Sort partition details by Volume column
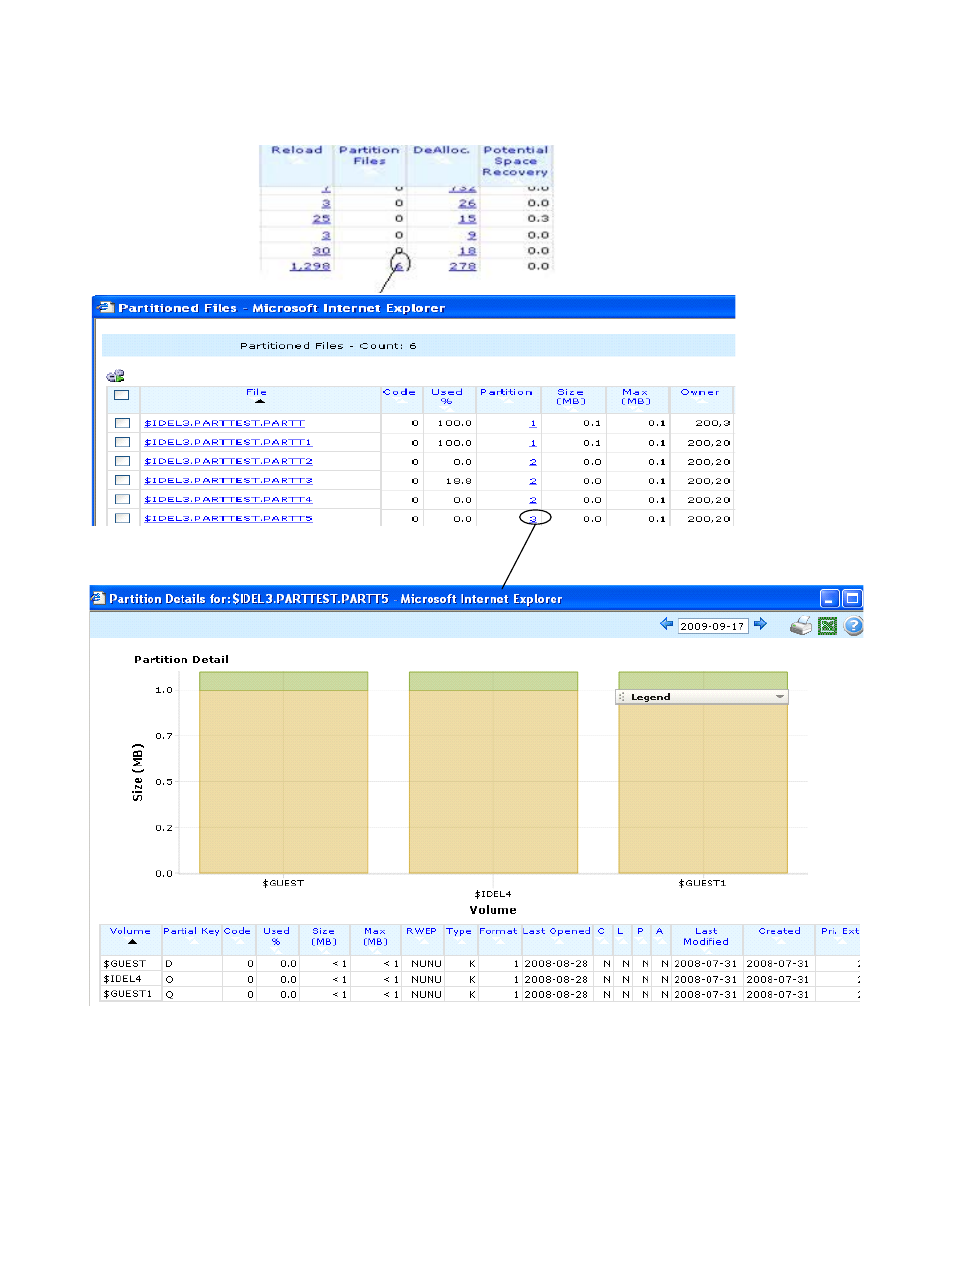 (x=130, y=931)
